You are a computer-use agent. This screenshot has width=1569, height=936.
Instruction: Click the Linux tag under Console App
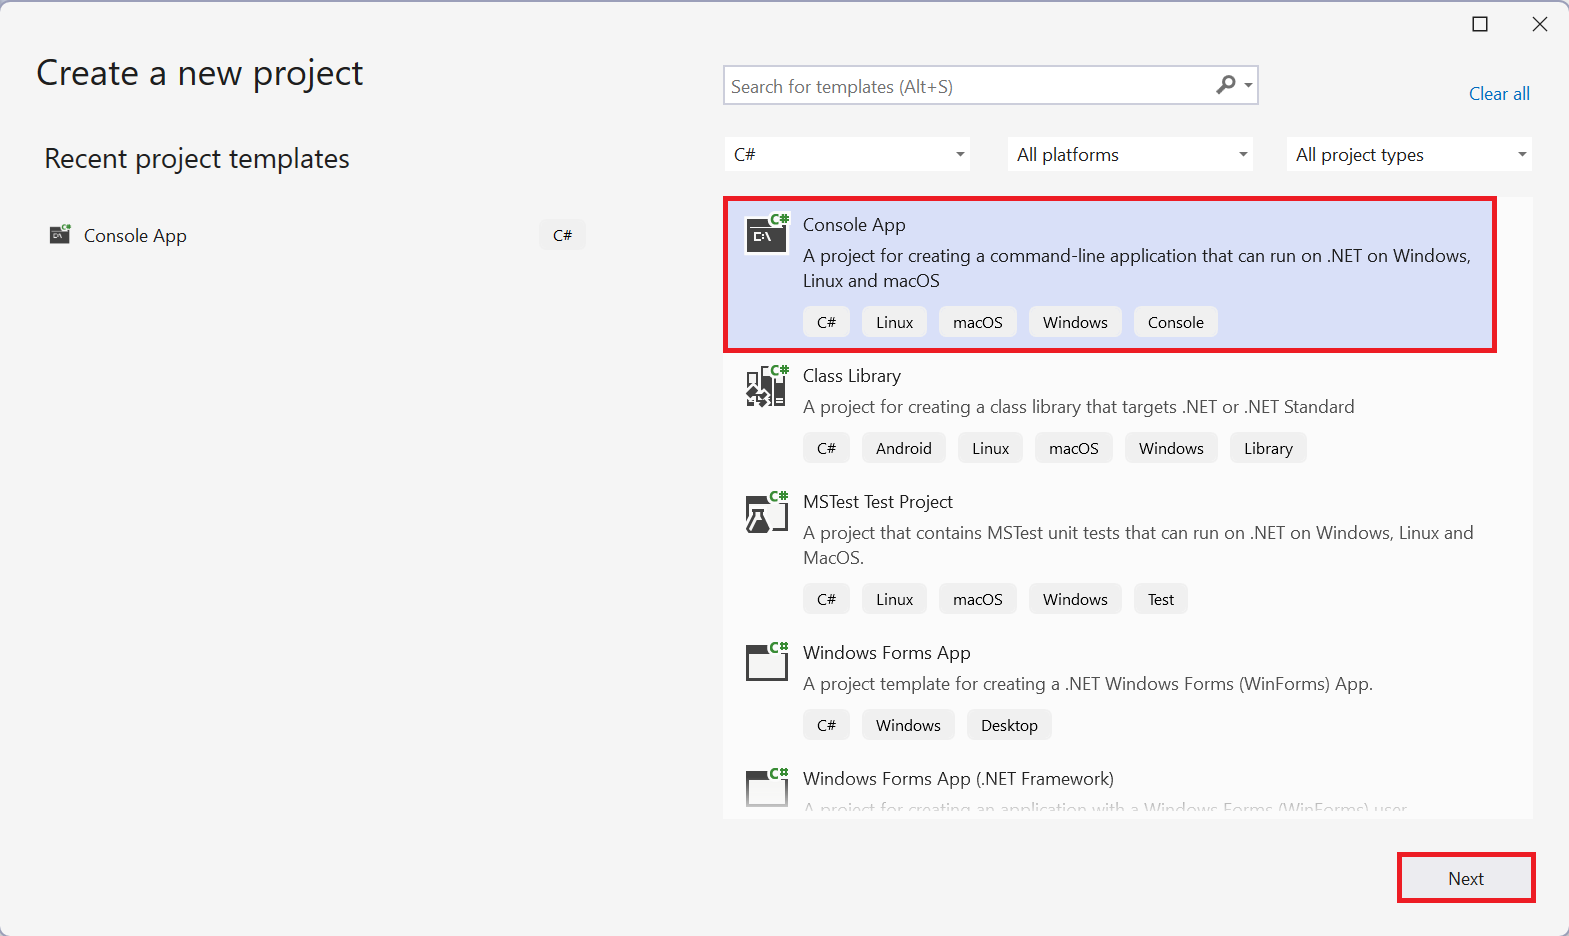(x=895, y=322)
